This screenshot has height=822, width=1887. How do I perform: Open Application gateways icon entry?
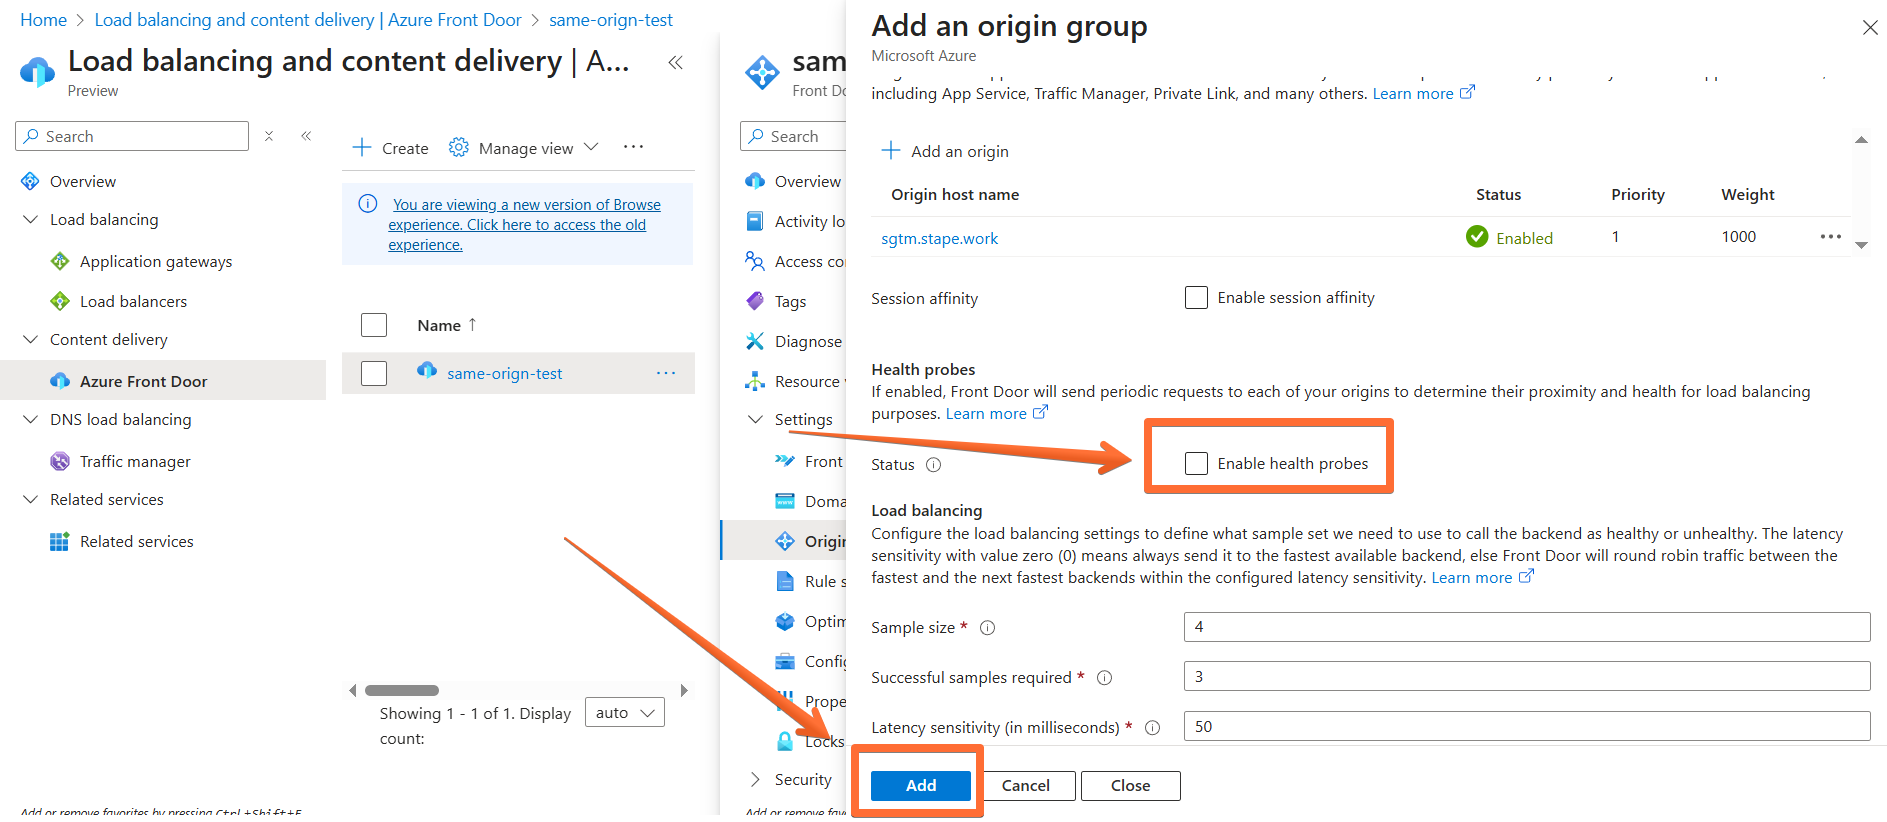tap(60, 261)
